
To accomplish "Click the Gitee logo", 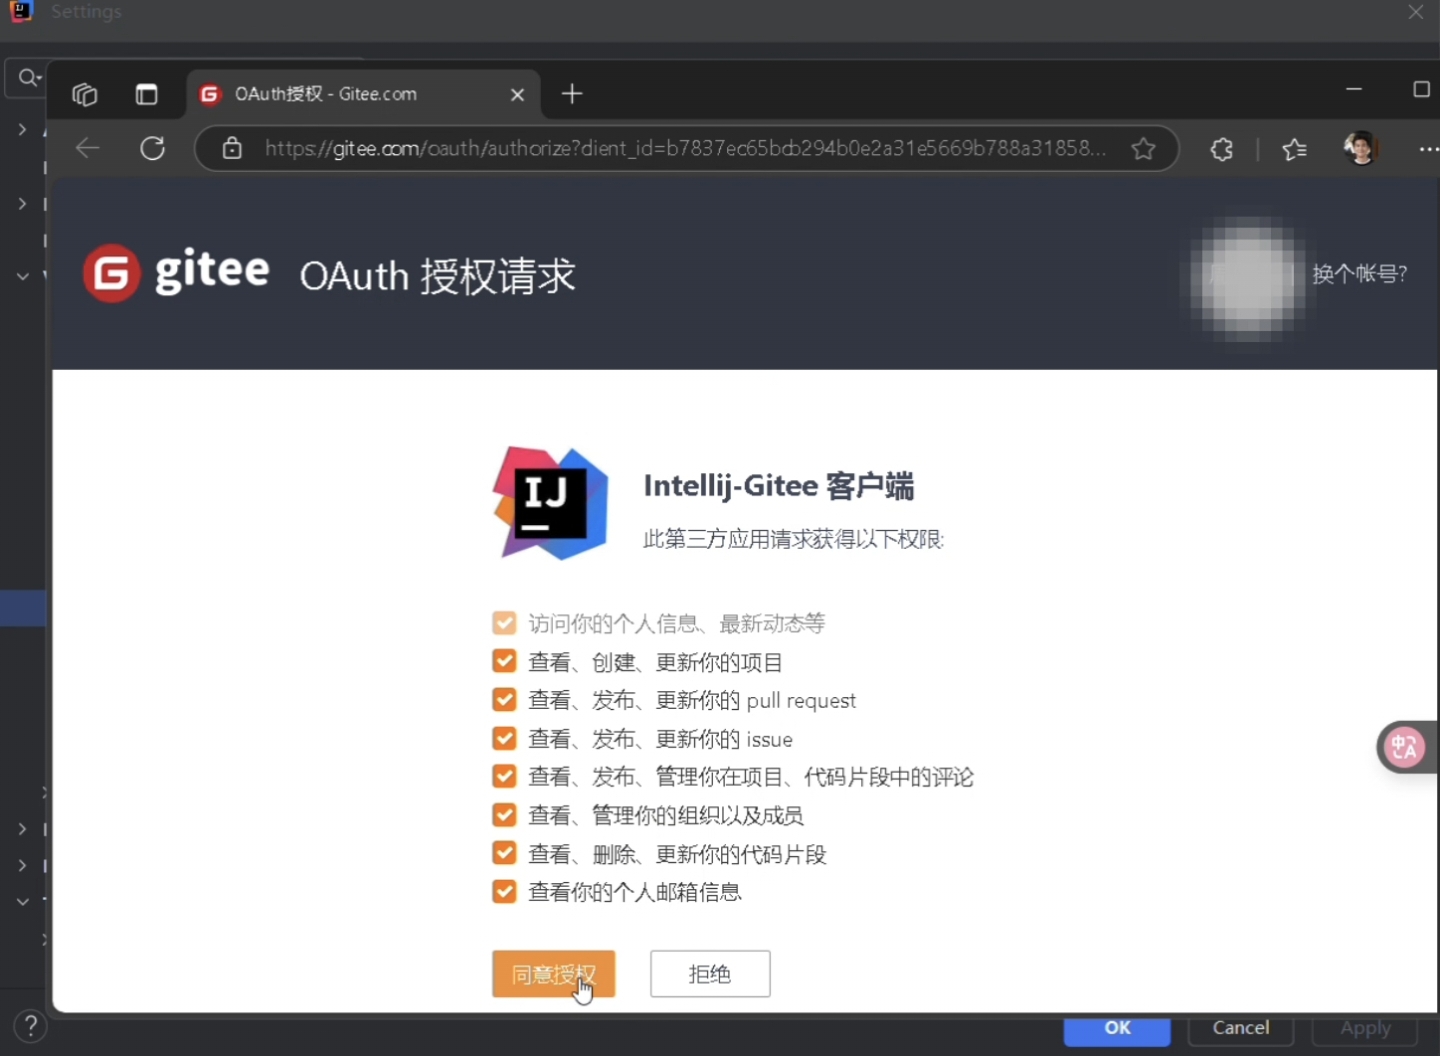I will point(176,273).
